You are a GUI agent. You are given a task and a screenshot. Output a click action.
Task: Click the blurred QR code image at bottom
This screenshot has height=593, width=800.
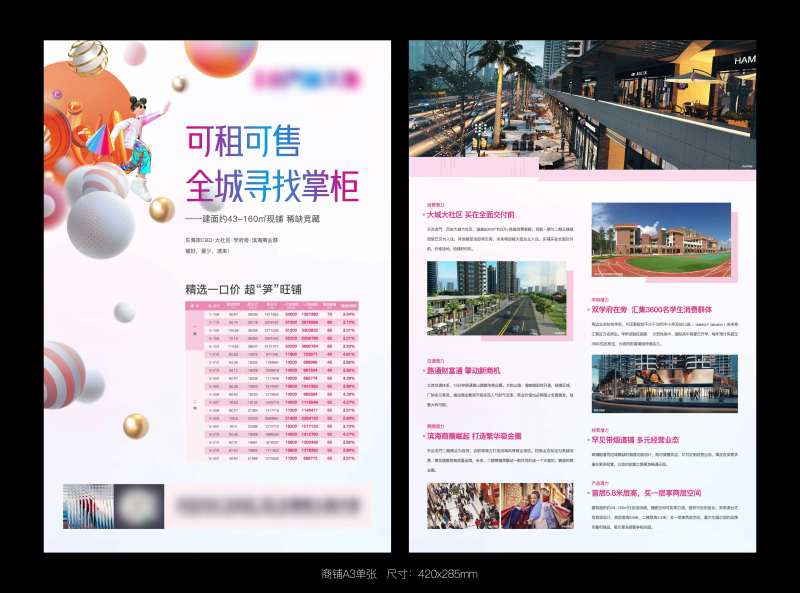click(139, 507)
